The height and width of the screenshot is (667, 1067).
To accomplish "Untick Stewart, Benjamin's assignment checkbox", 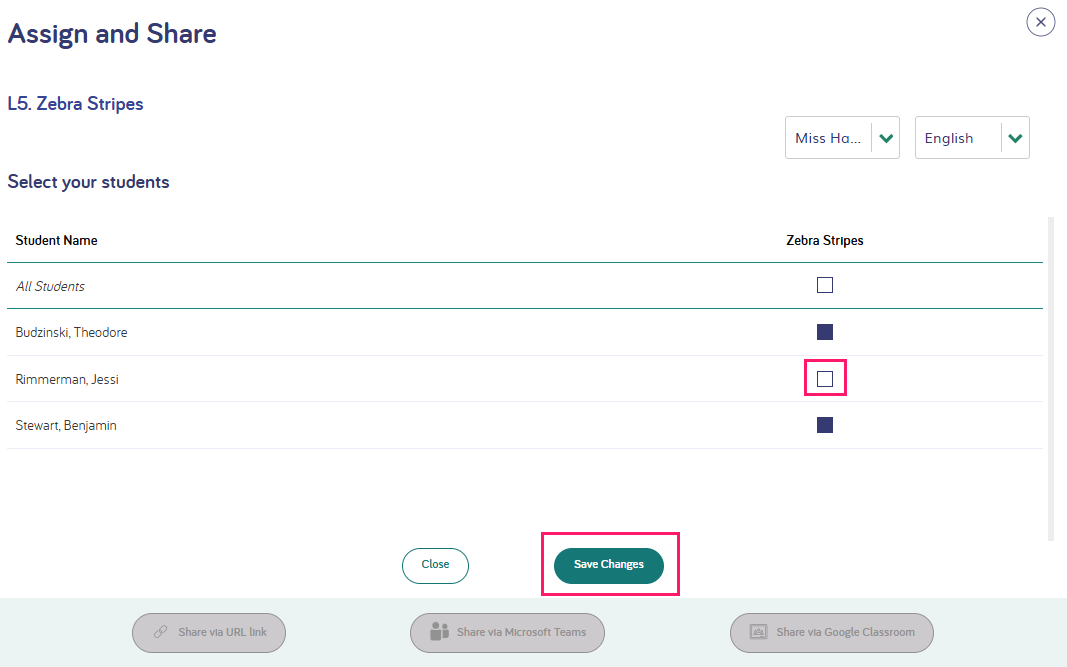I will [x=825, y=425].
